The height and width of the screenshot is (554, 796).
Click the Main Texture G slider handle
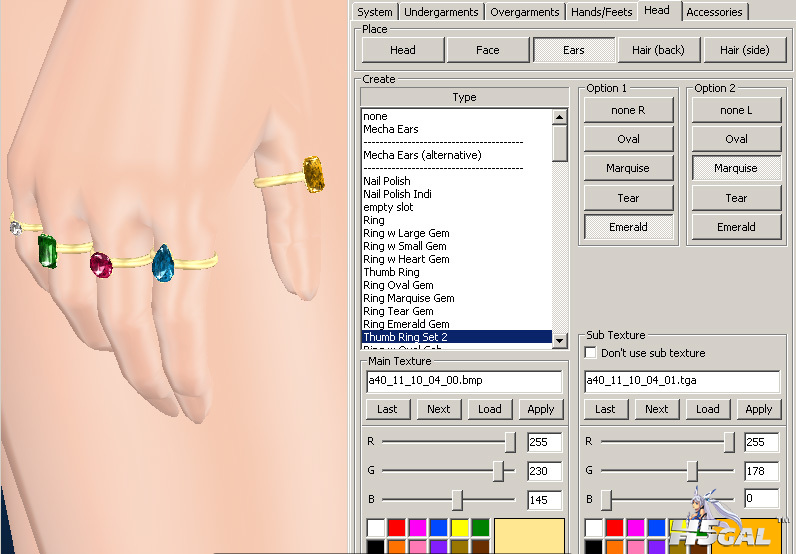(498, 471)
